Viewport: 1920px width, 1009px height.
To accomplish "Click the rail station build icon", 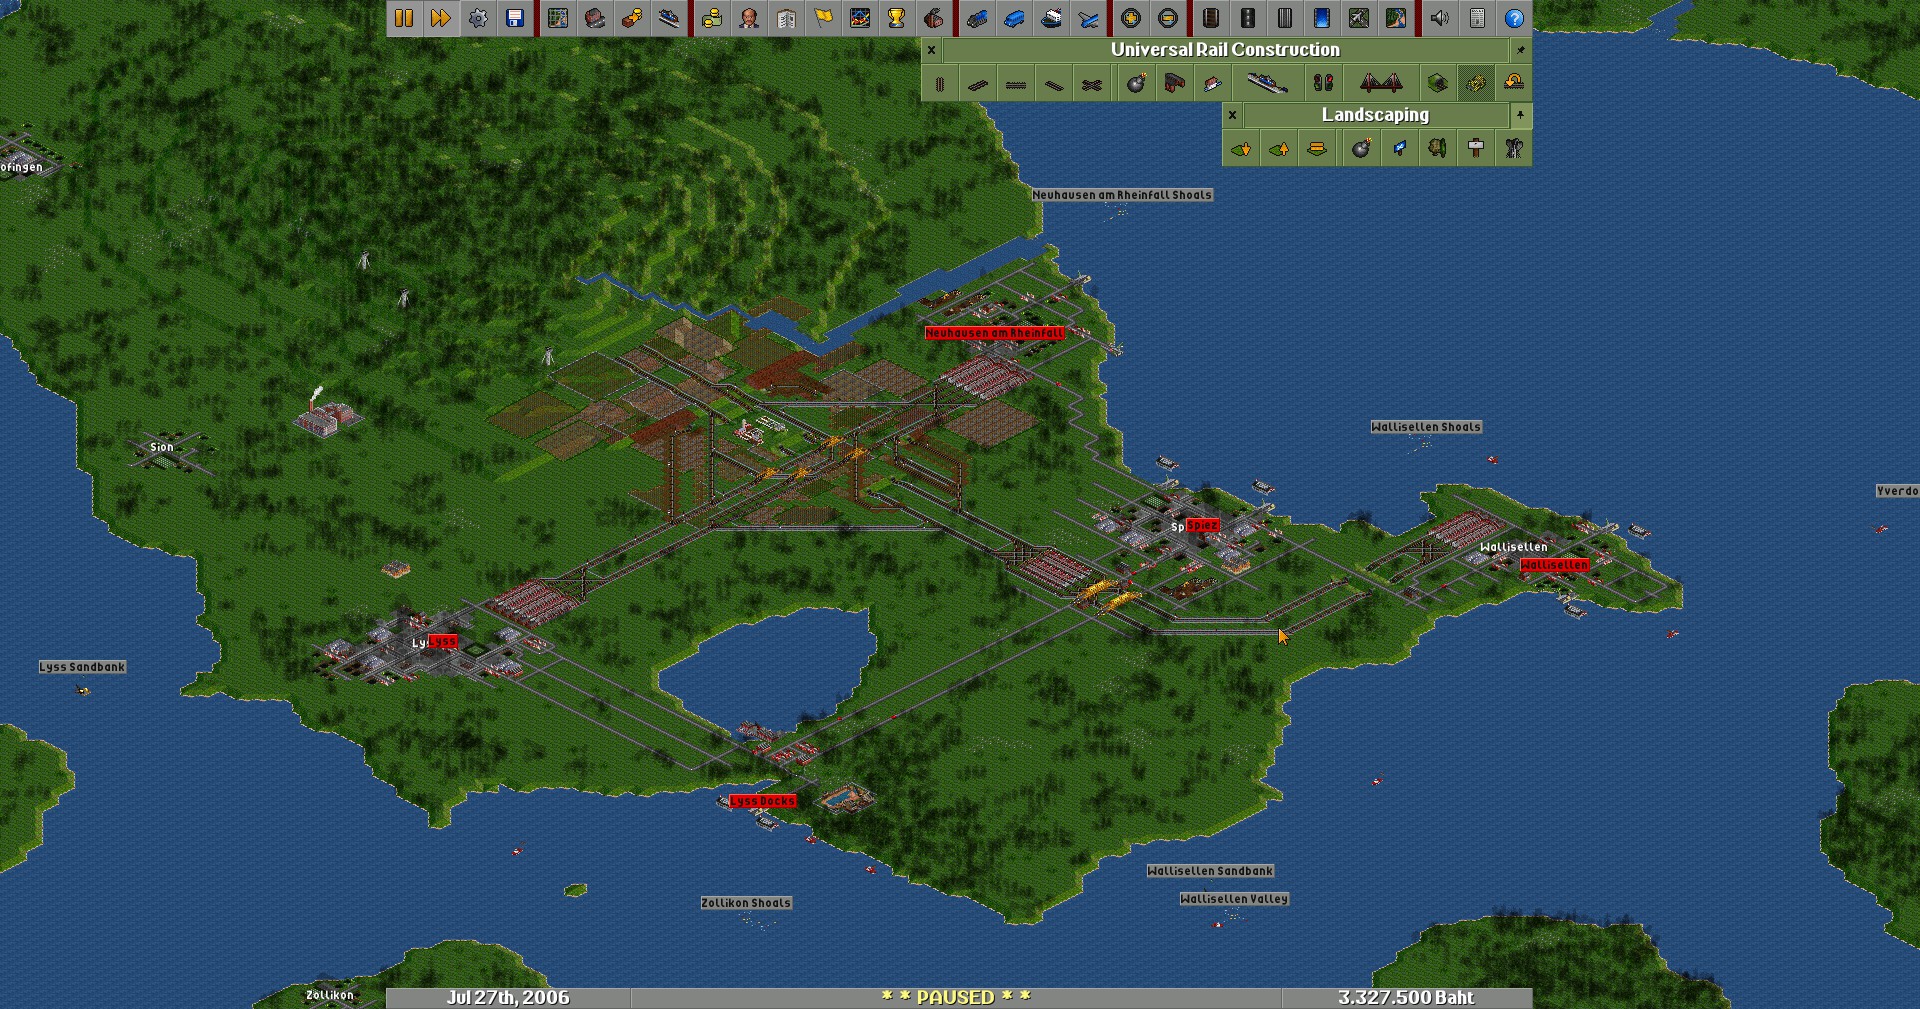I will (1266, 84).
